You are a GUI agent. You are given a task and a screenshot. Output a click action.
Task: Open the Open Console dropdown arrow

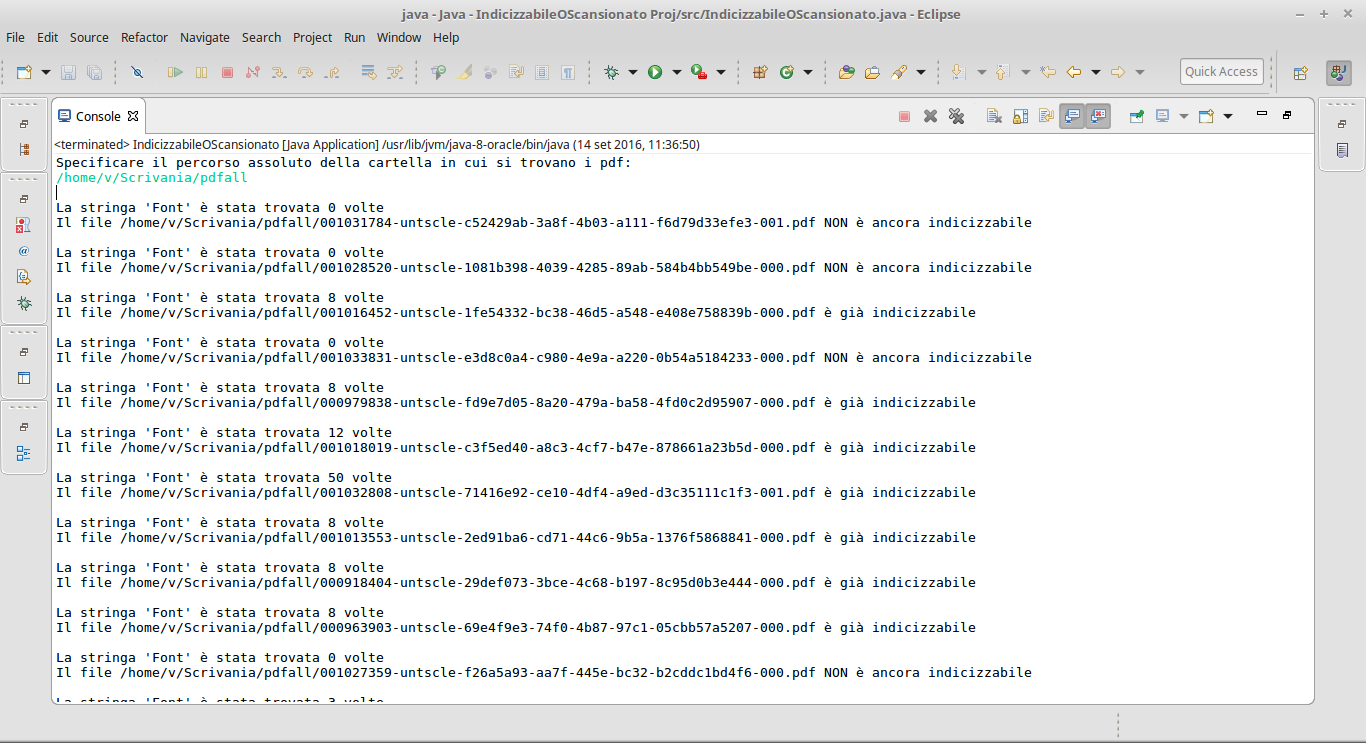click(x=1228, y=116)
